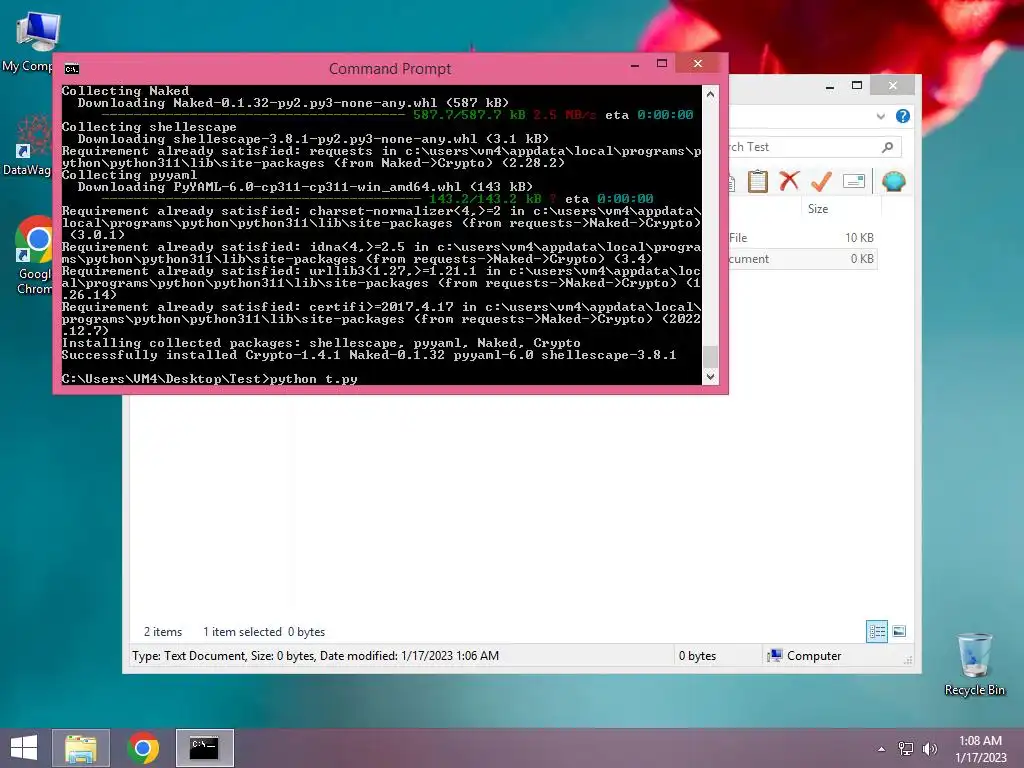Click the blue shell icon in toolbar
The width and height of the screenshot is (1024, 768).
(x=893, y=181)
